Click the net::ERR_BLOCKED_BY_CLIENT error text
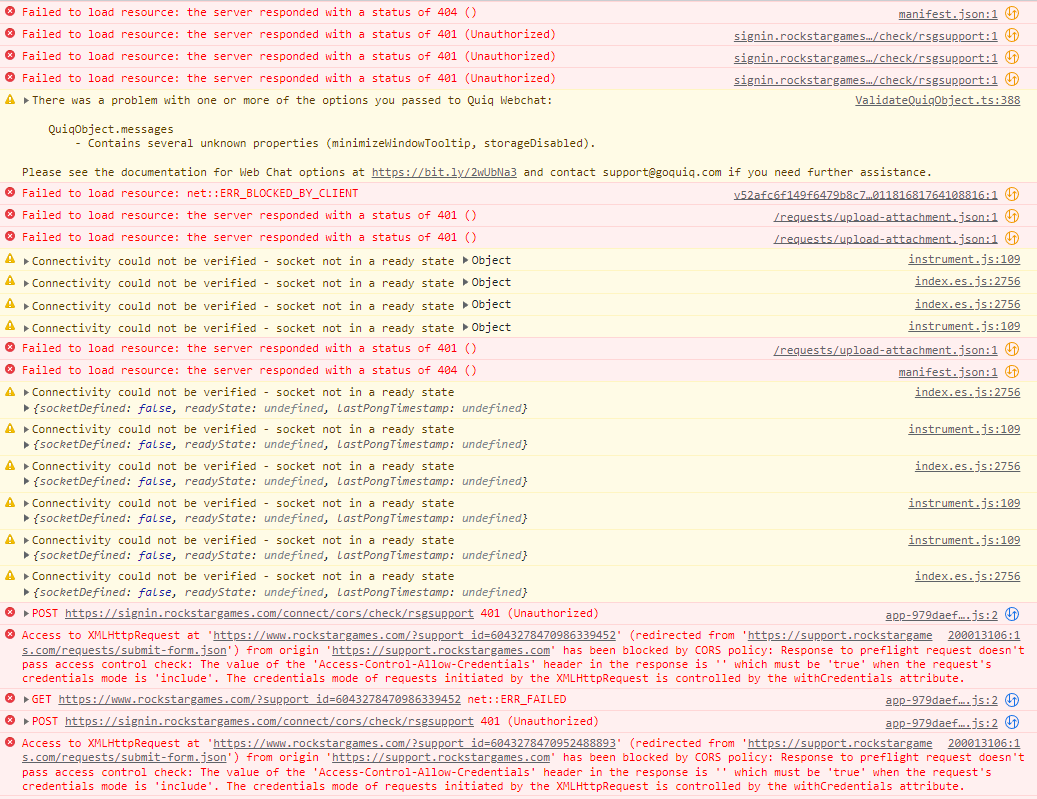Viewport: 1037px width, 799px height. [272, 193]
